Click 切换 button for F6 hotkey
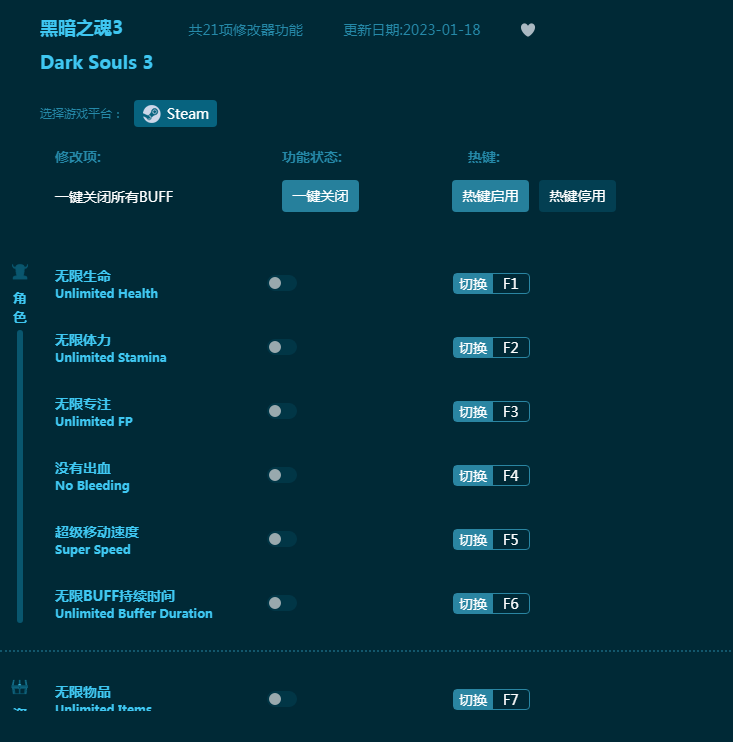 (473, 604)
